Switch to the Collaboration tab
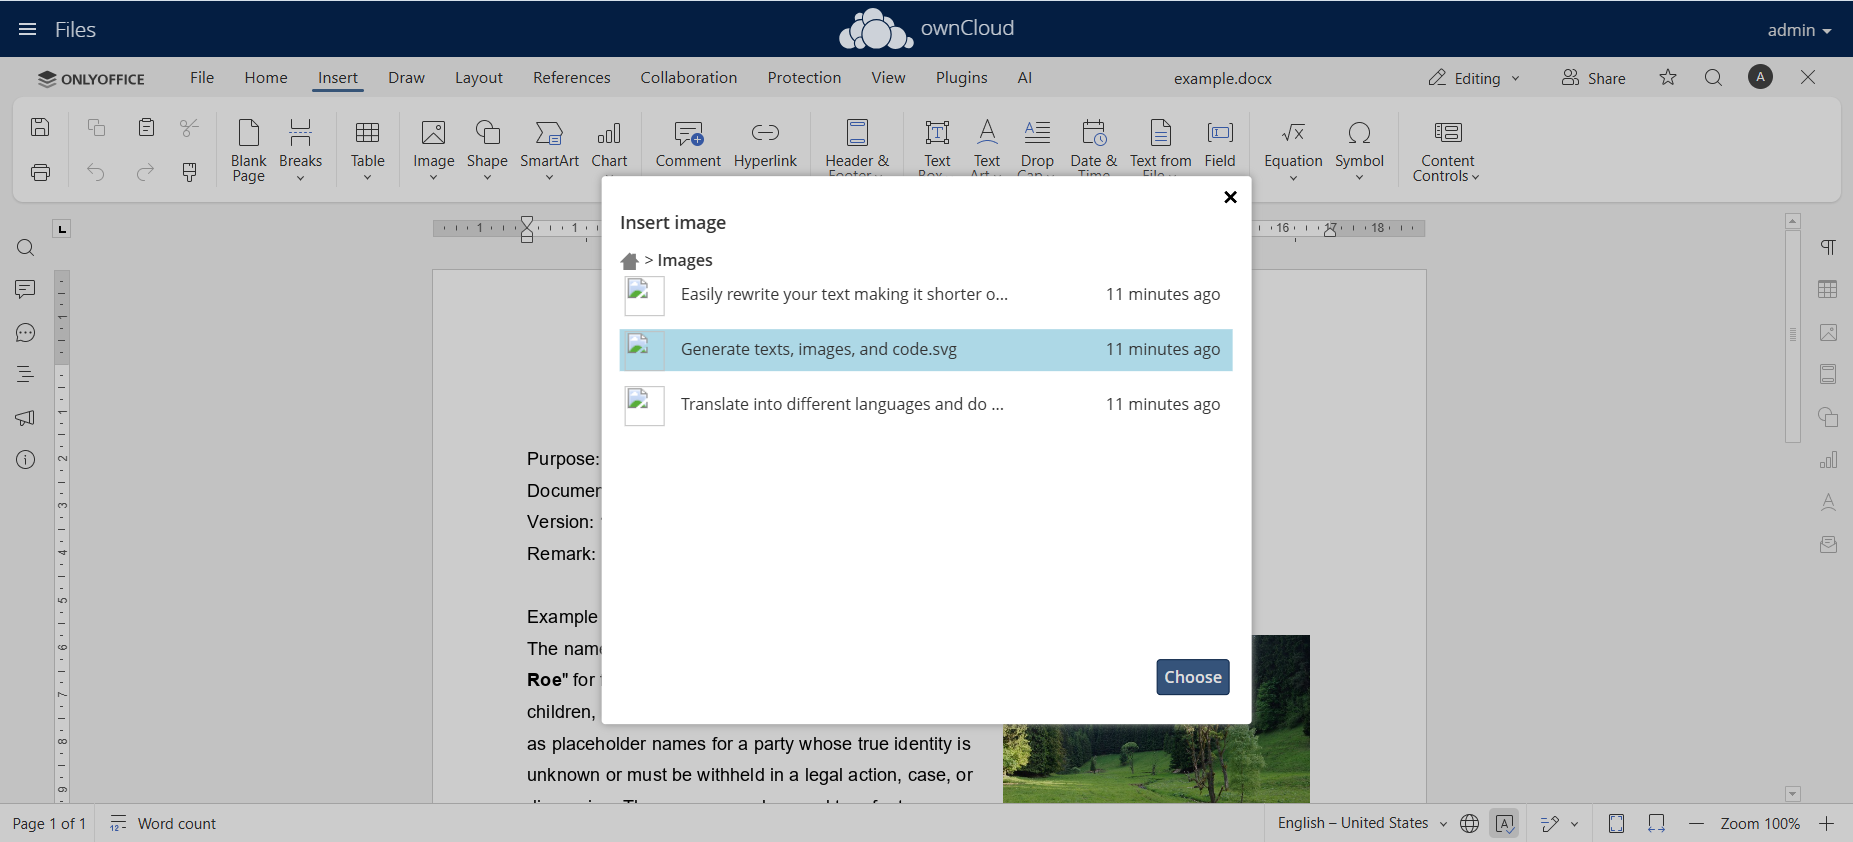Image resolution: width=1853 pixels, height=842 pixels. 689,77
